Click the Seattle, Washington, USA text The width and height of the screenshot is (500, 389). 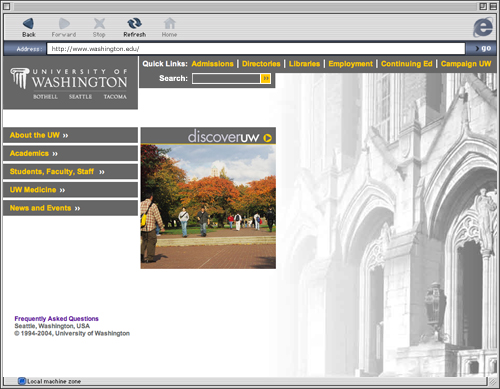[52, 326]
